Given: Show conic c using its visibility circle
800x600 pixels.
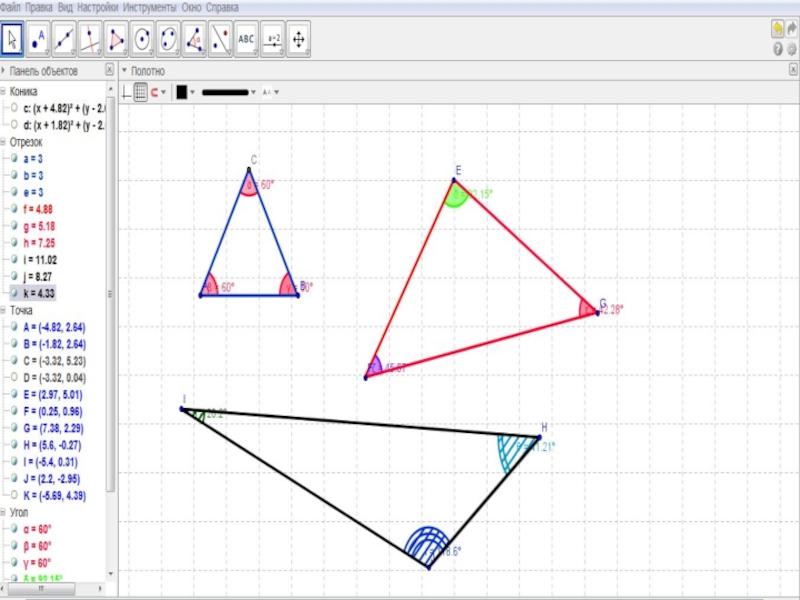Looking at the screenshot, I should [x=12, y=107].
